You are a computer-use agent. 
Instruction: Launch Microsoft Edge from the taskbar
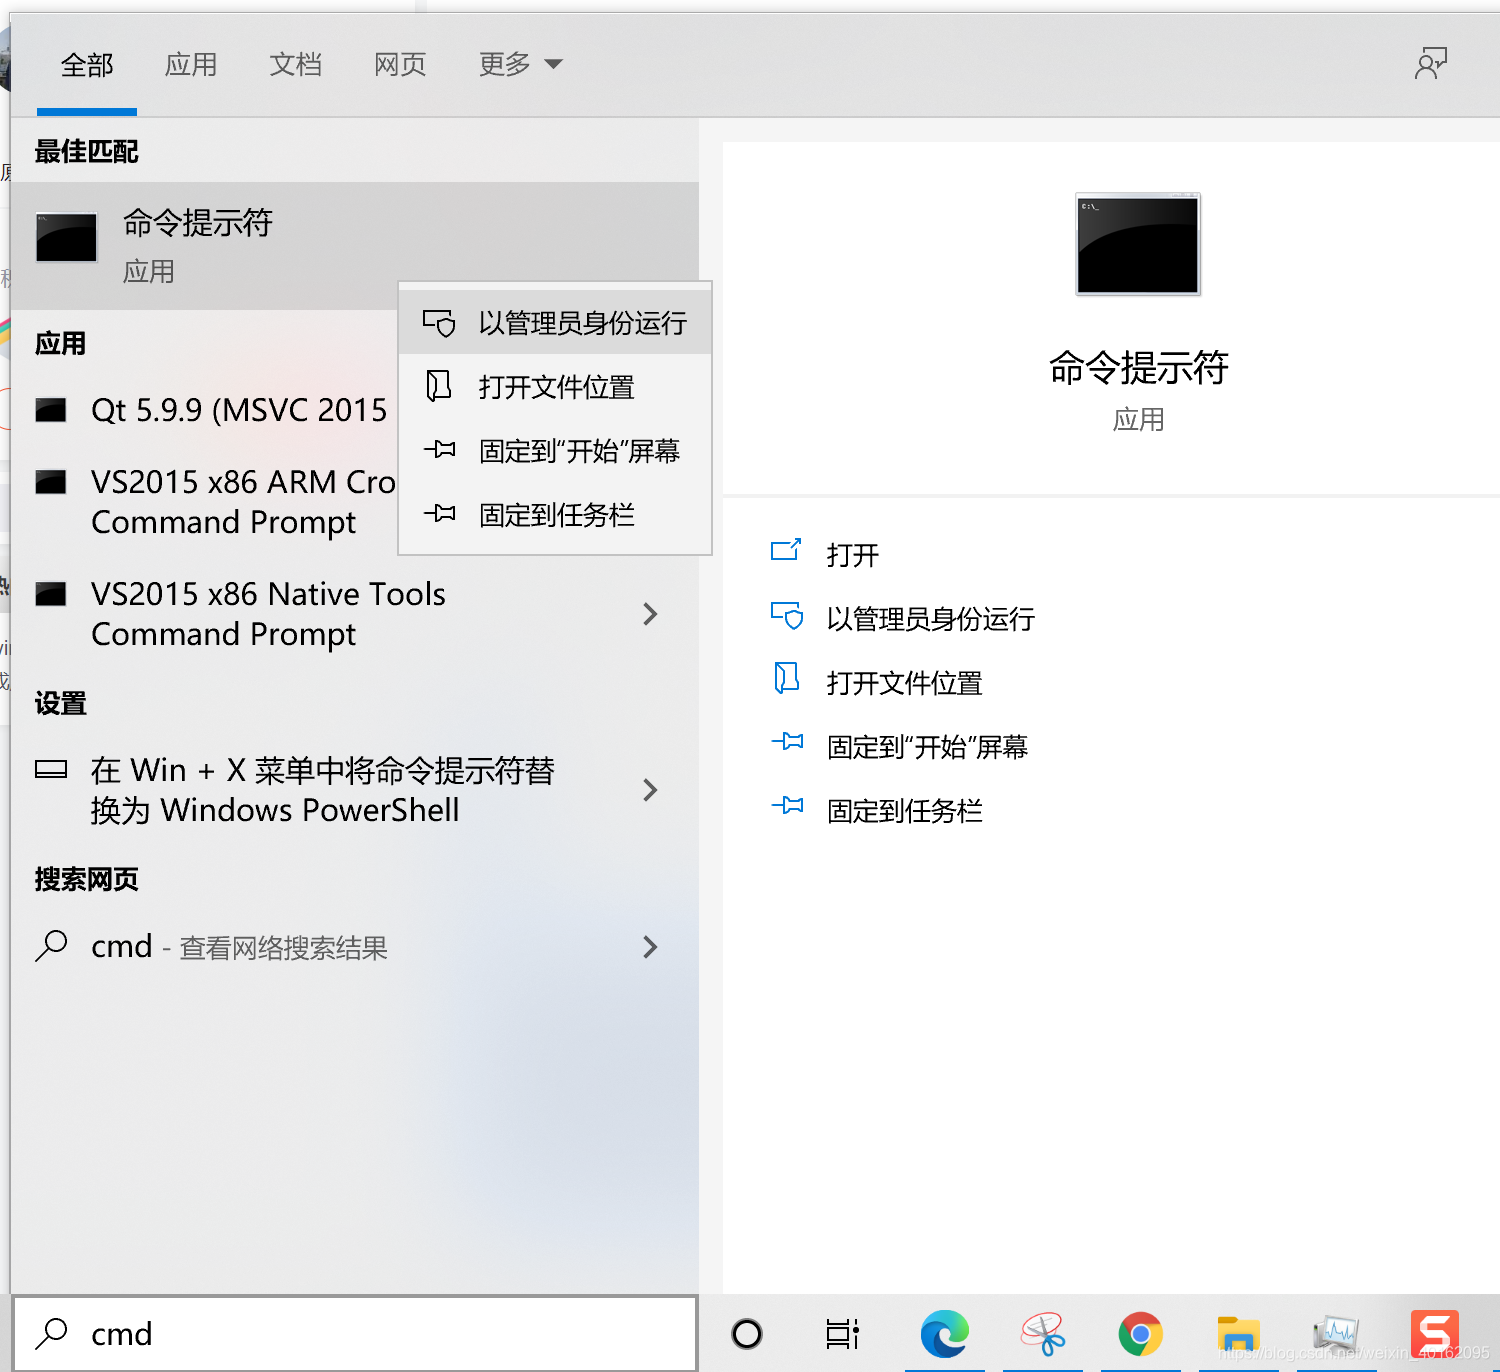[944, 1334]
